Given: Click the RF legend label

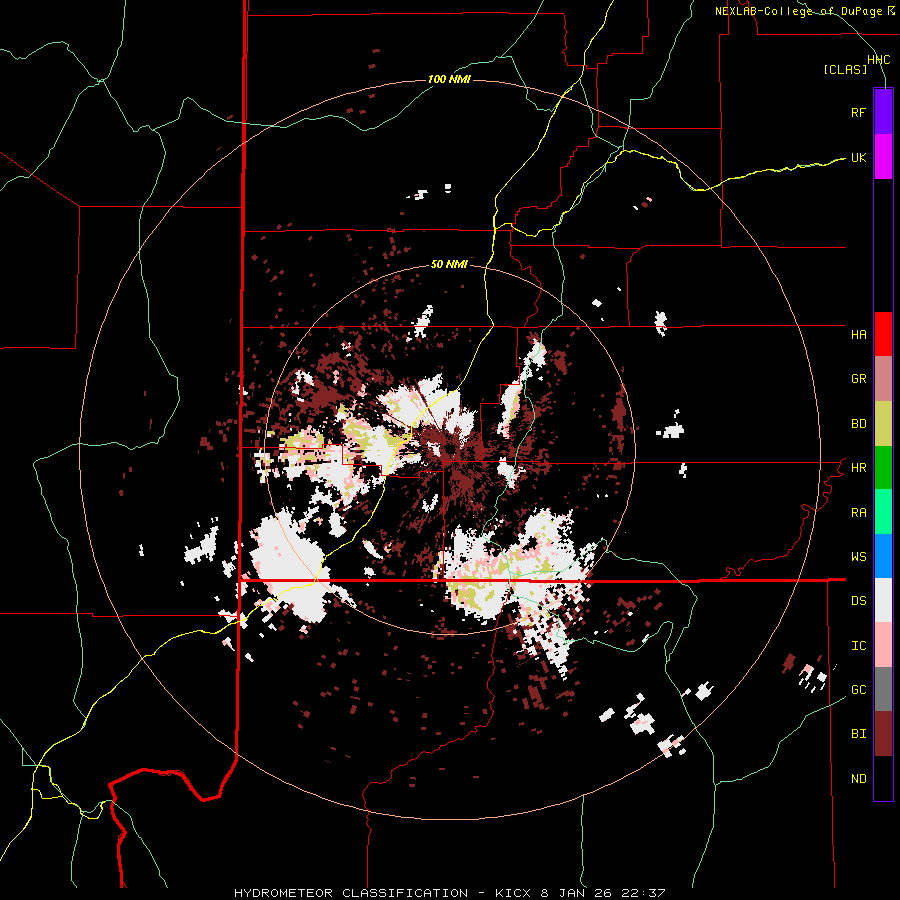Looking at the screenshot, I should click(858, 112).
